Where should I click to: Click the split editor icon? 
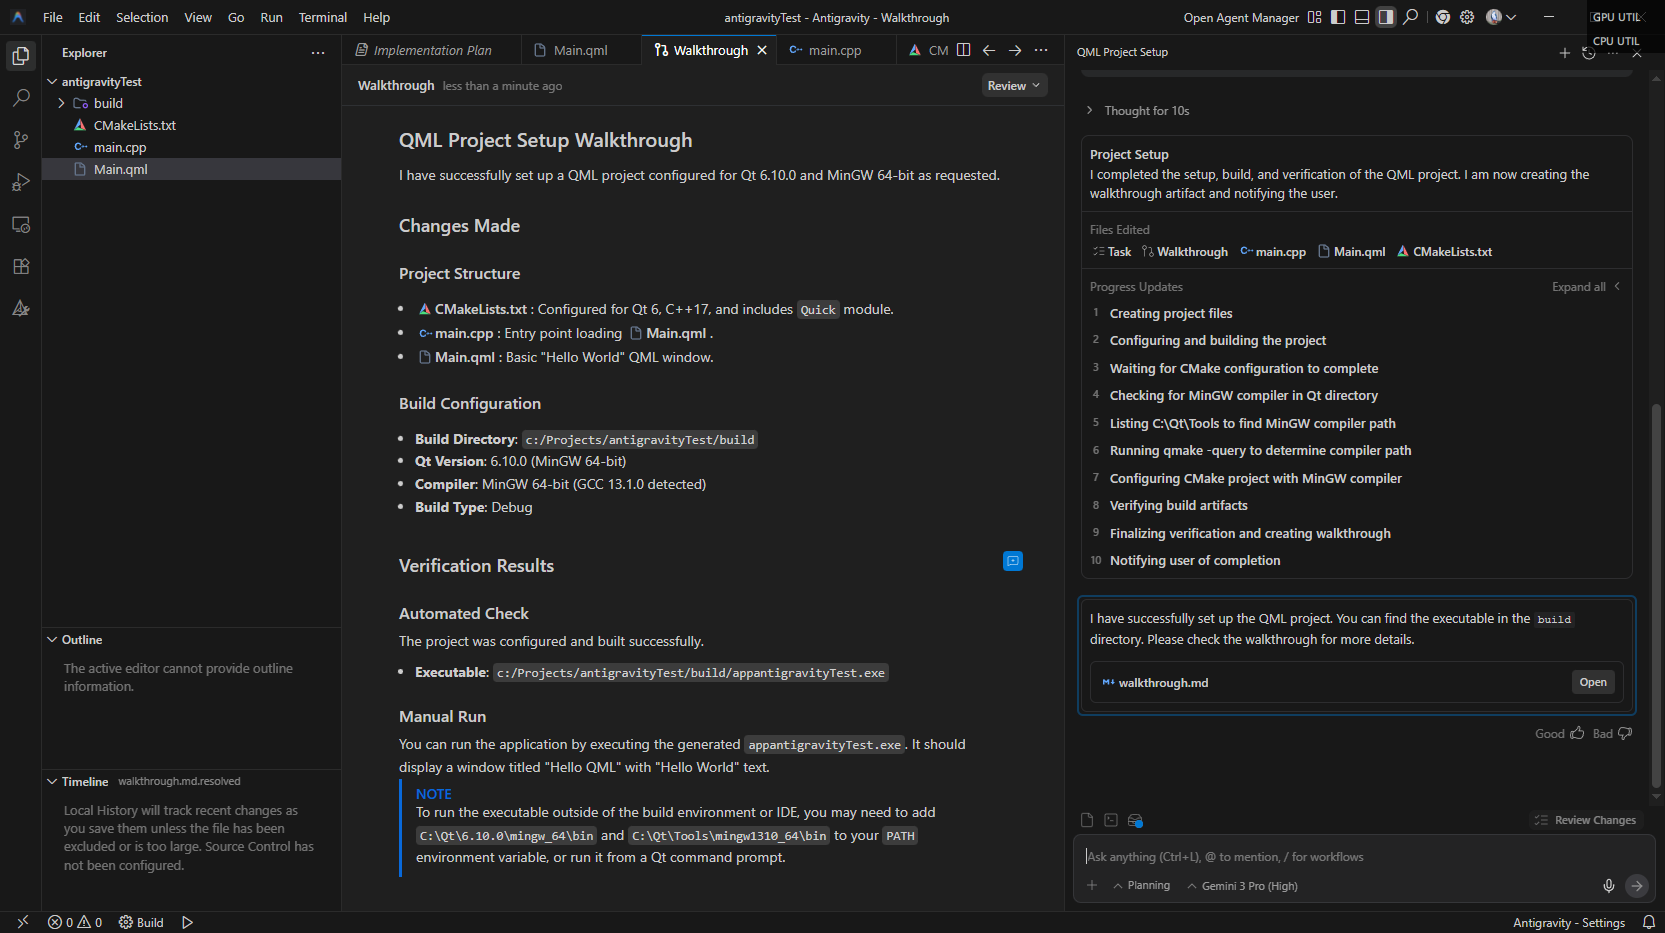963,50
